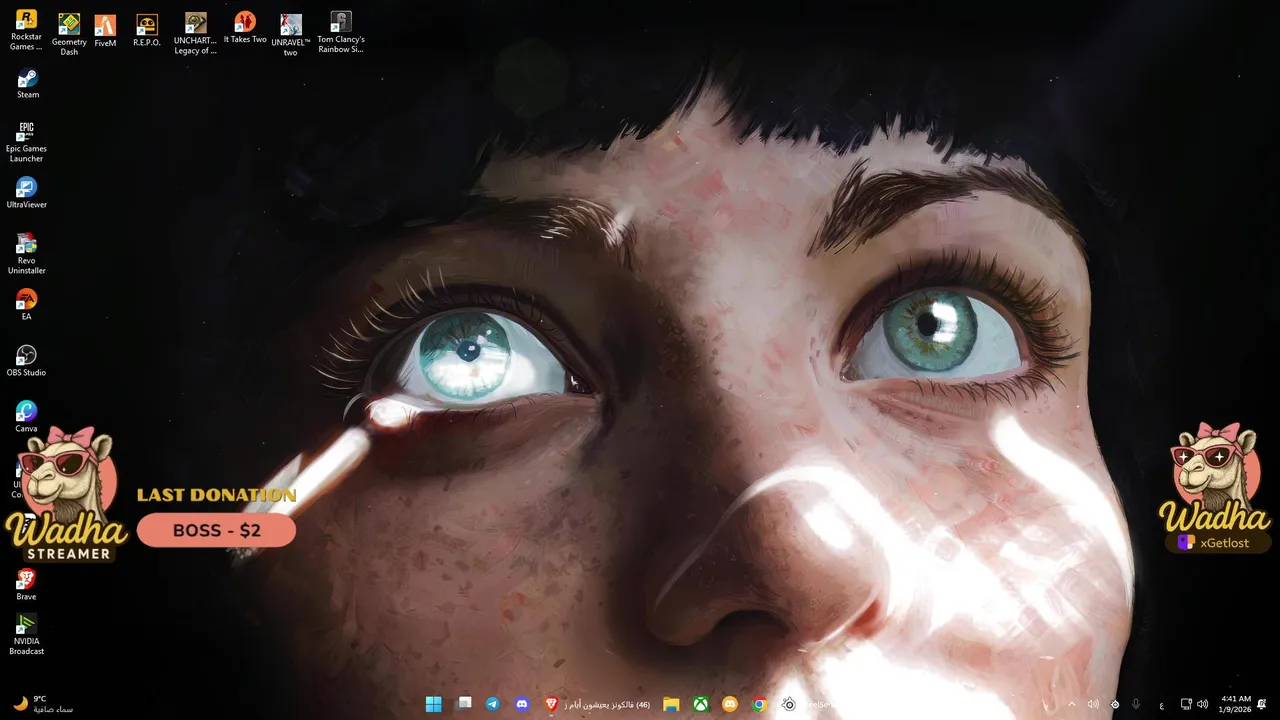The height and width of the screenshot is (720, 1280).
Task: Select the FiveM desktop icon
Action: [x=105, y=32]
